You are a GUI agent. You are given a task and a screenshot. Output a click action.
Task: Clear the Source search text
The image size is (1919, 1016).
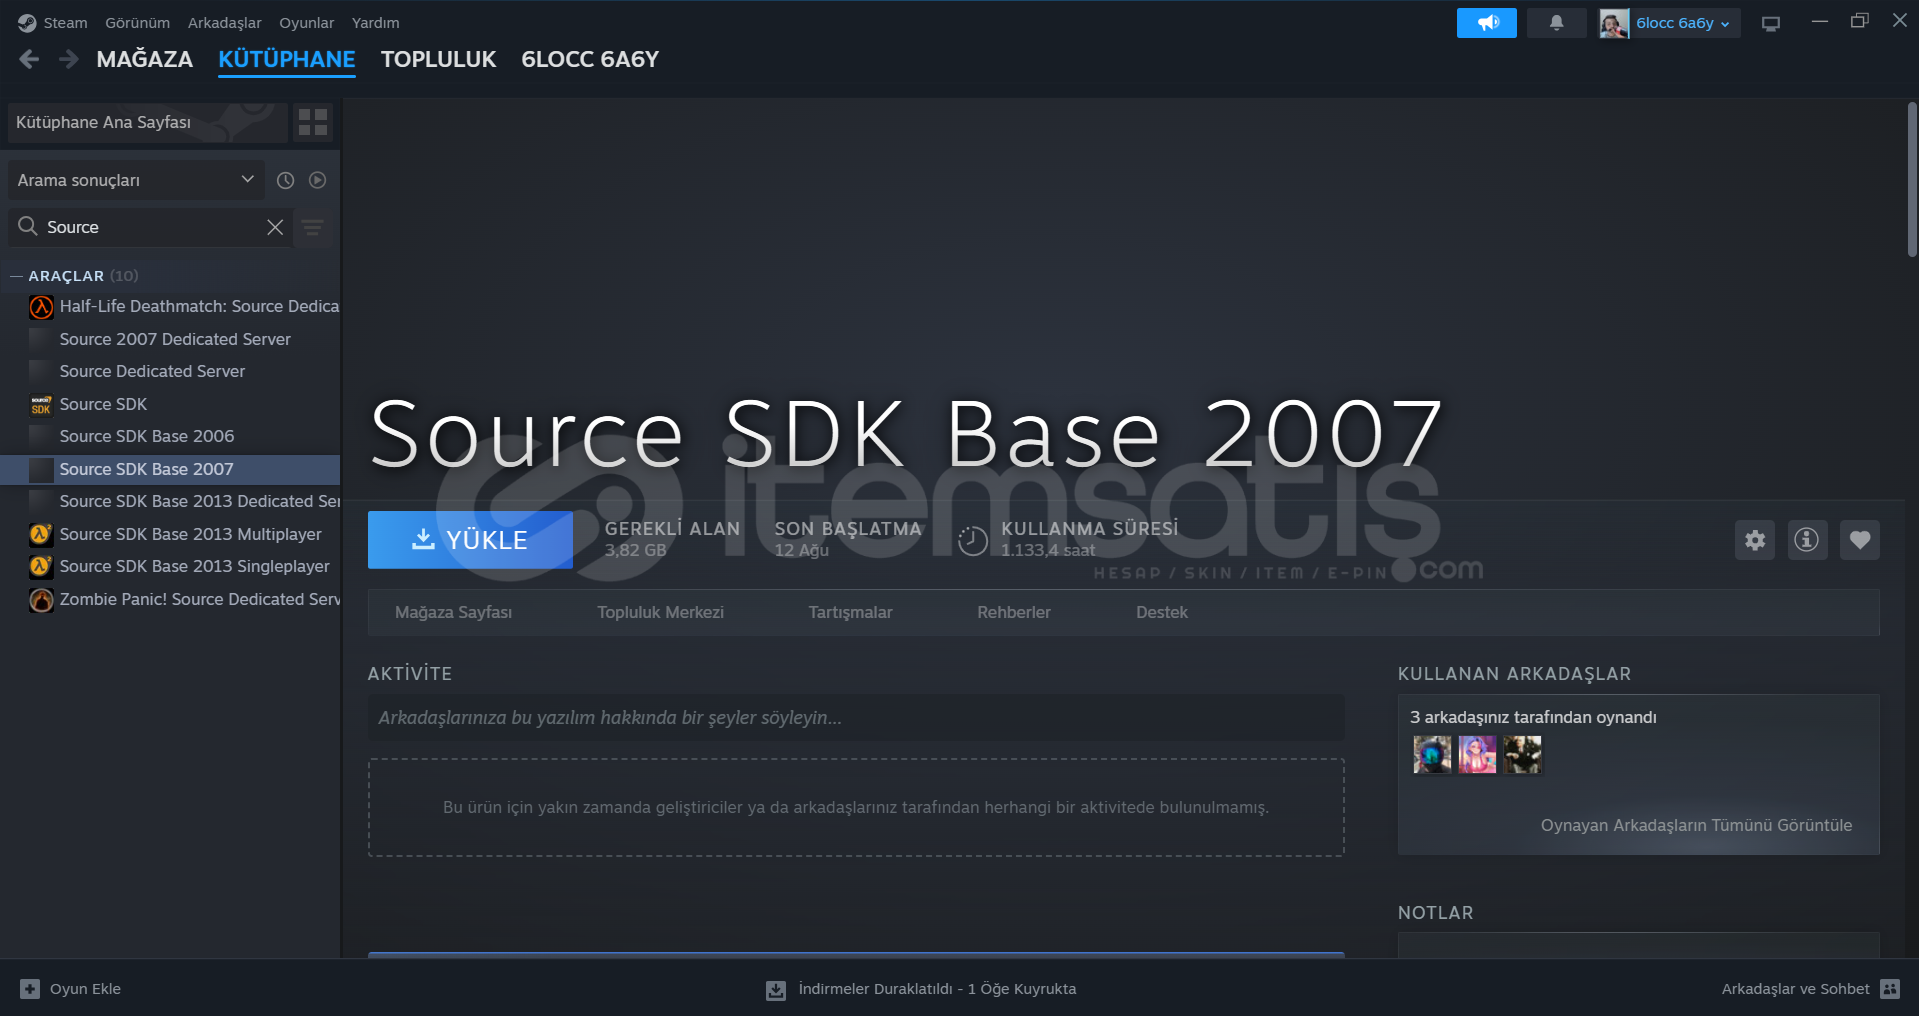pos(275,227)
